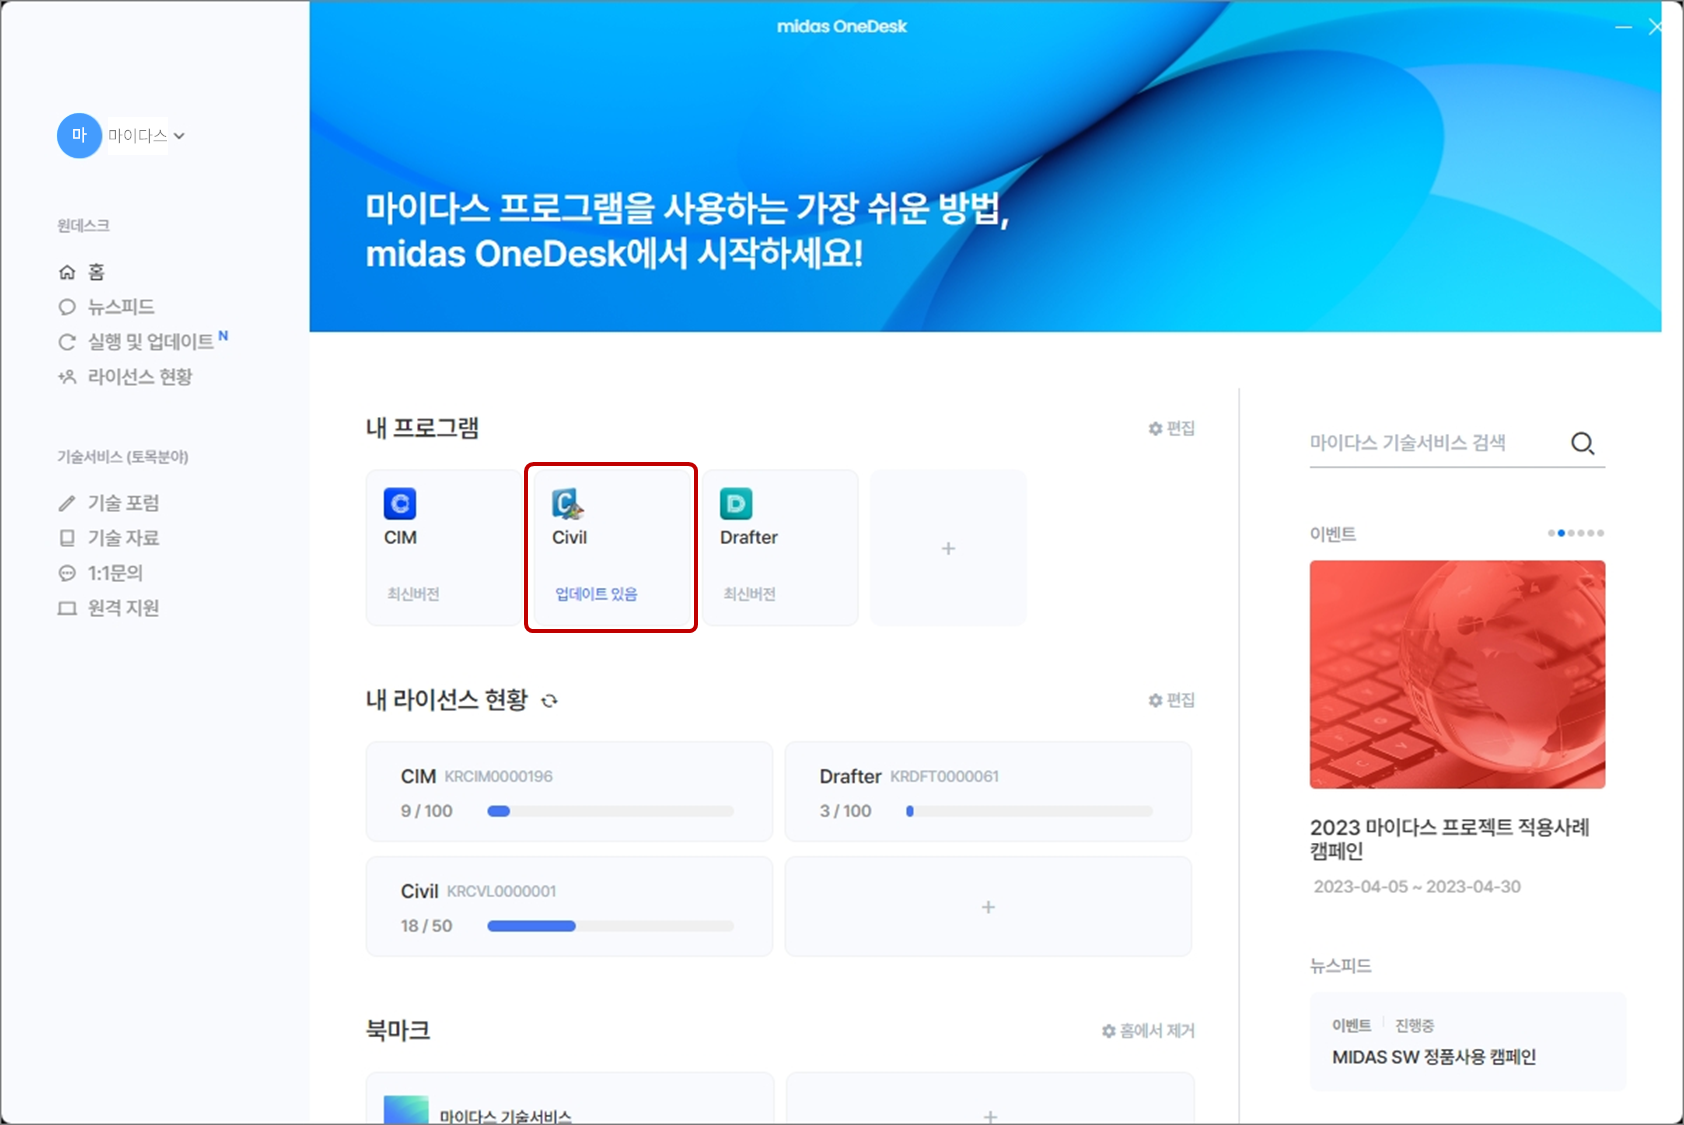Click 최신버전 label under Drafter
1684x1125 pixels.
(x=749, y=594)
